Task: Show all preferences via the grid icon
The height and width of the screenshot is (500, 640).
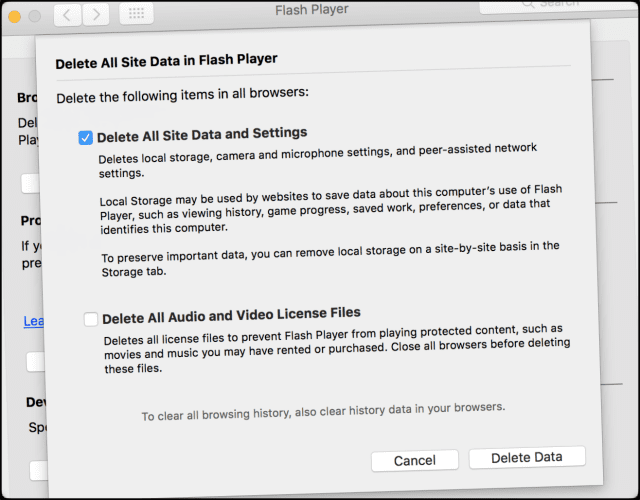Action: [x=136, y=13]
